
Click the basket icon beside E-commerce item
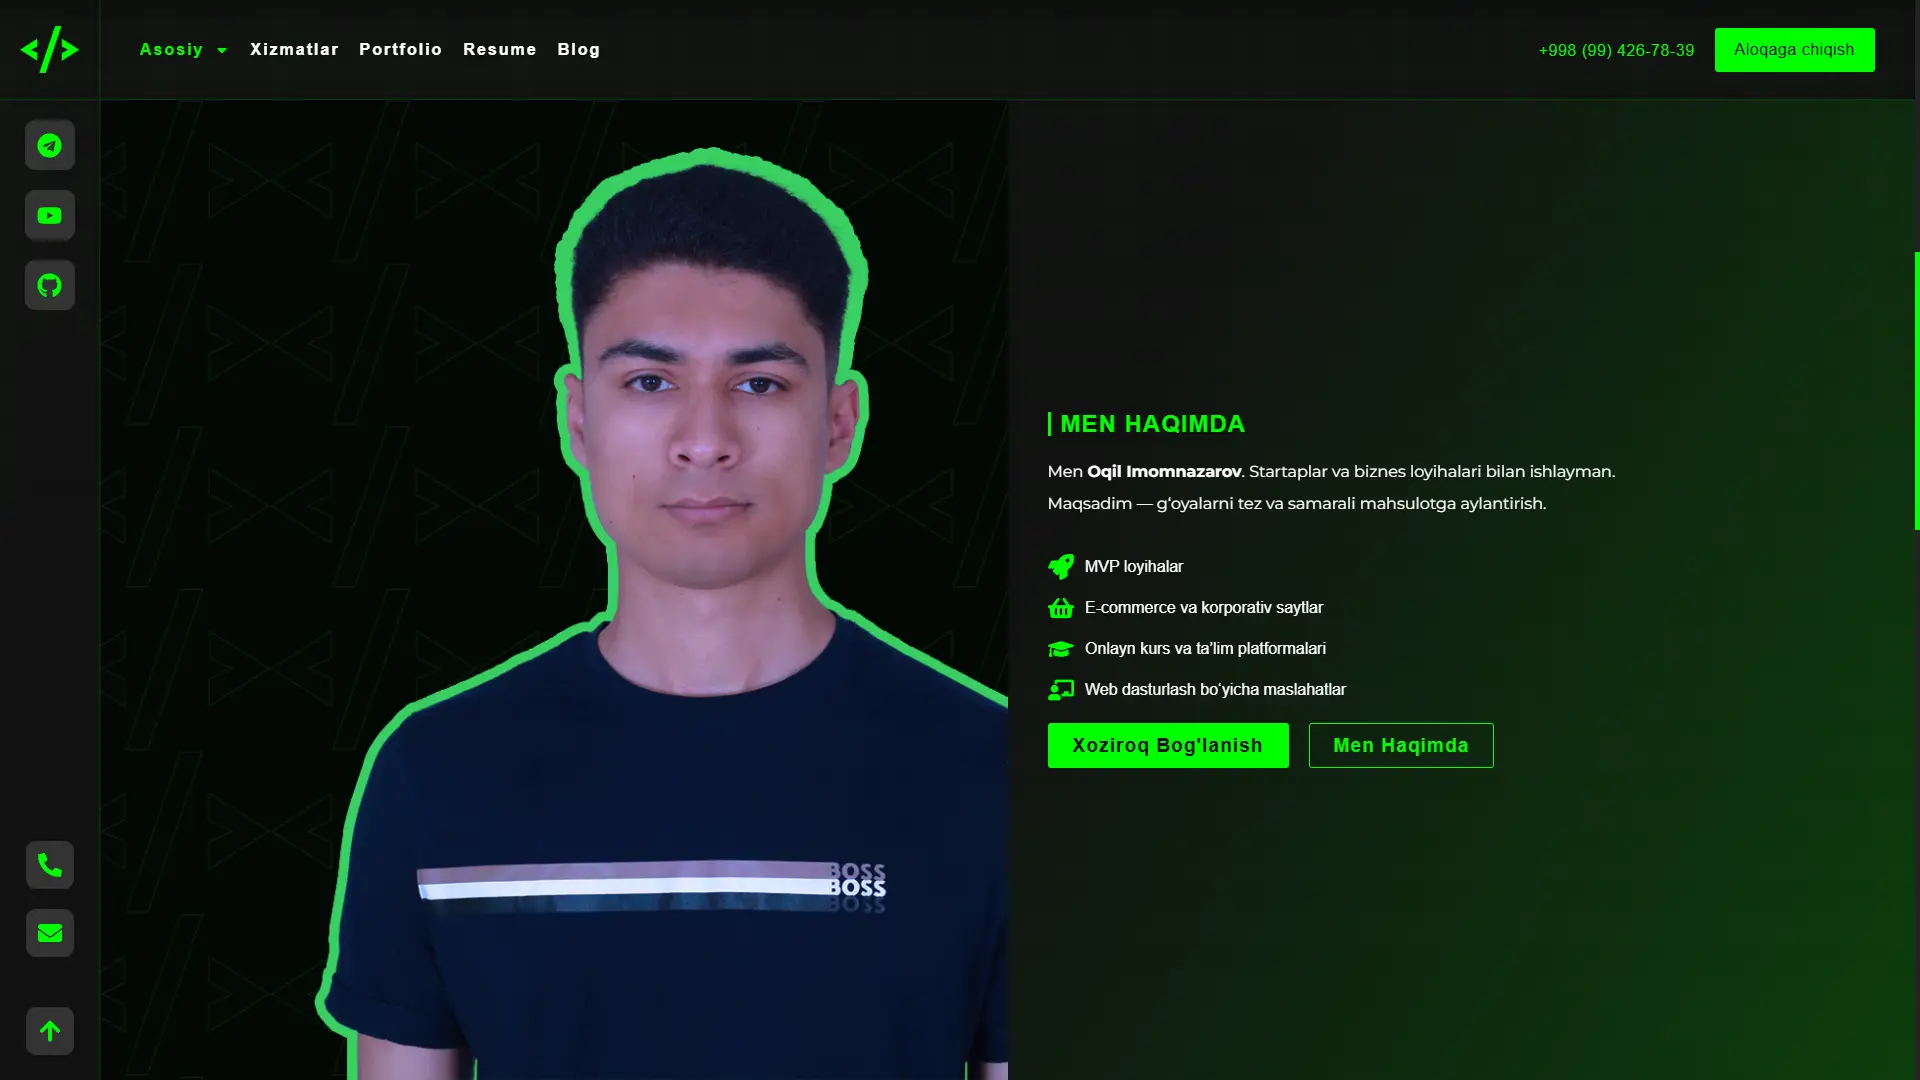1061,608
